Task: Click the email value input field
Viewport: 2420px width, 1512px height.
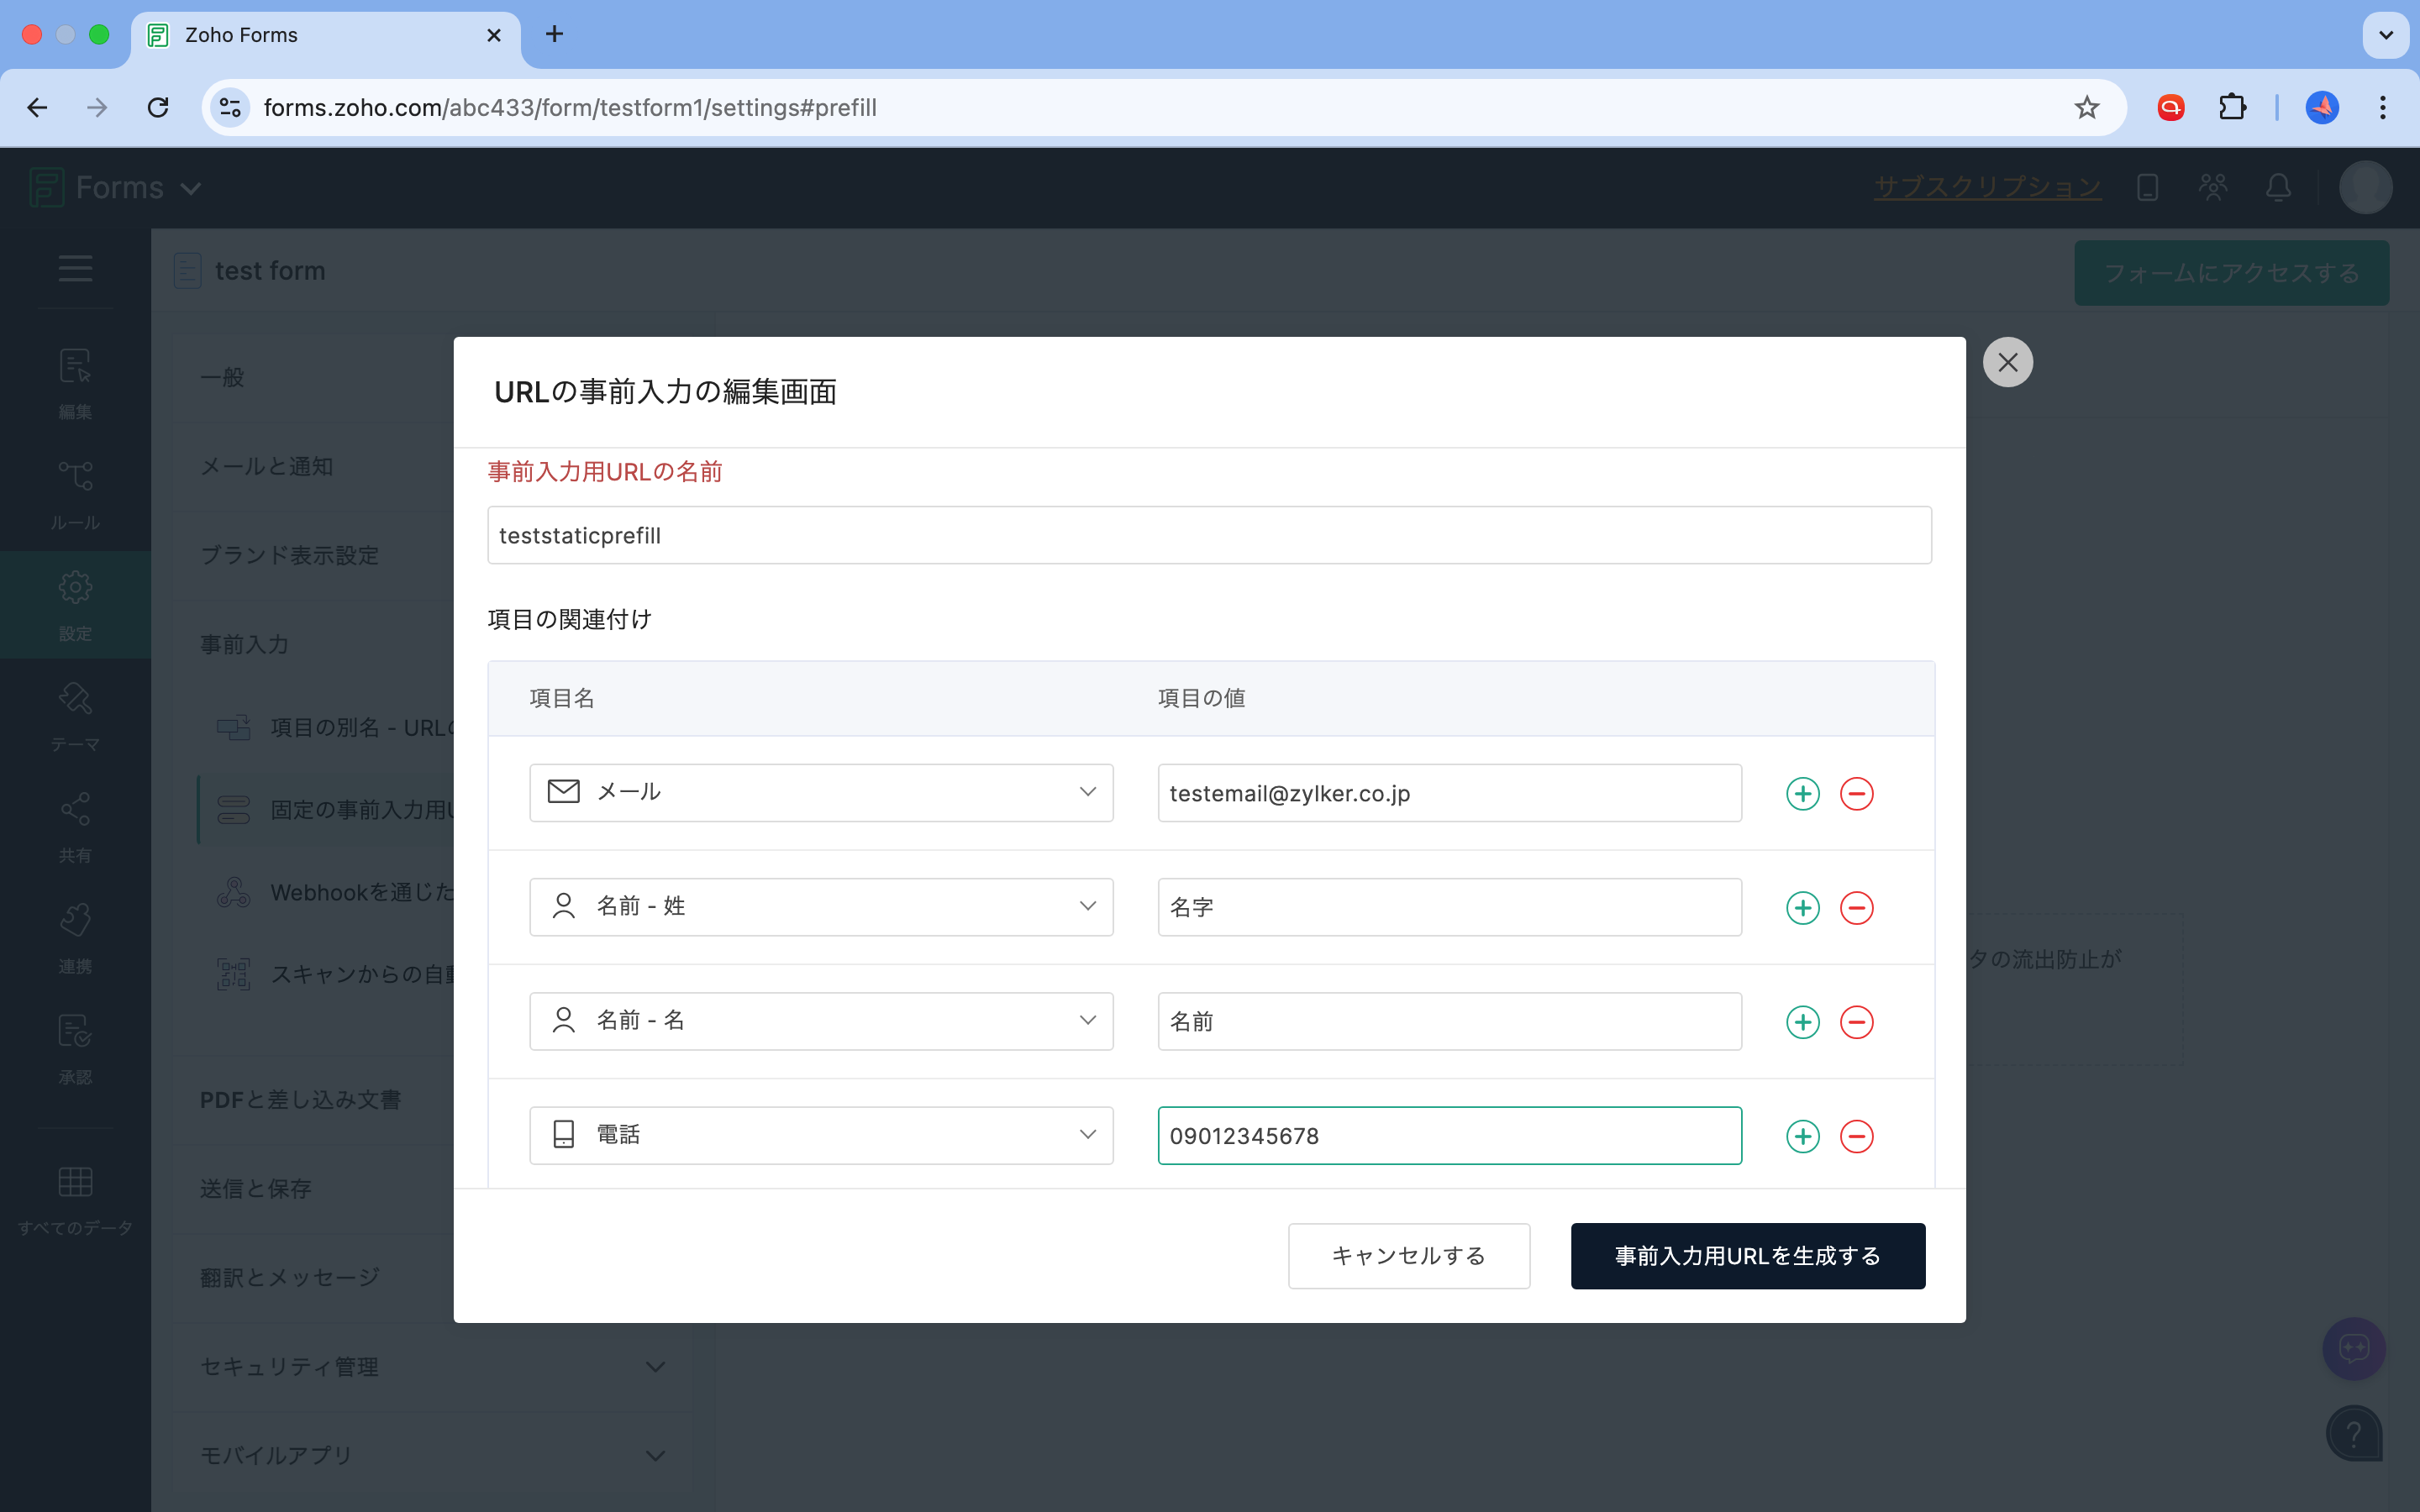Action: (1448, 793)
